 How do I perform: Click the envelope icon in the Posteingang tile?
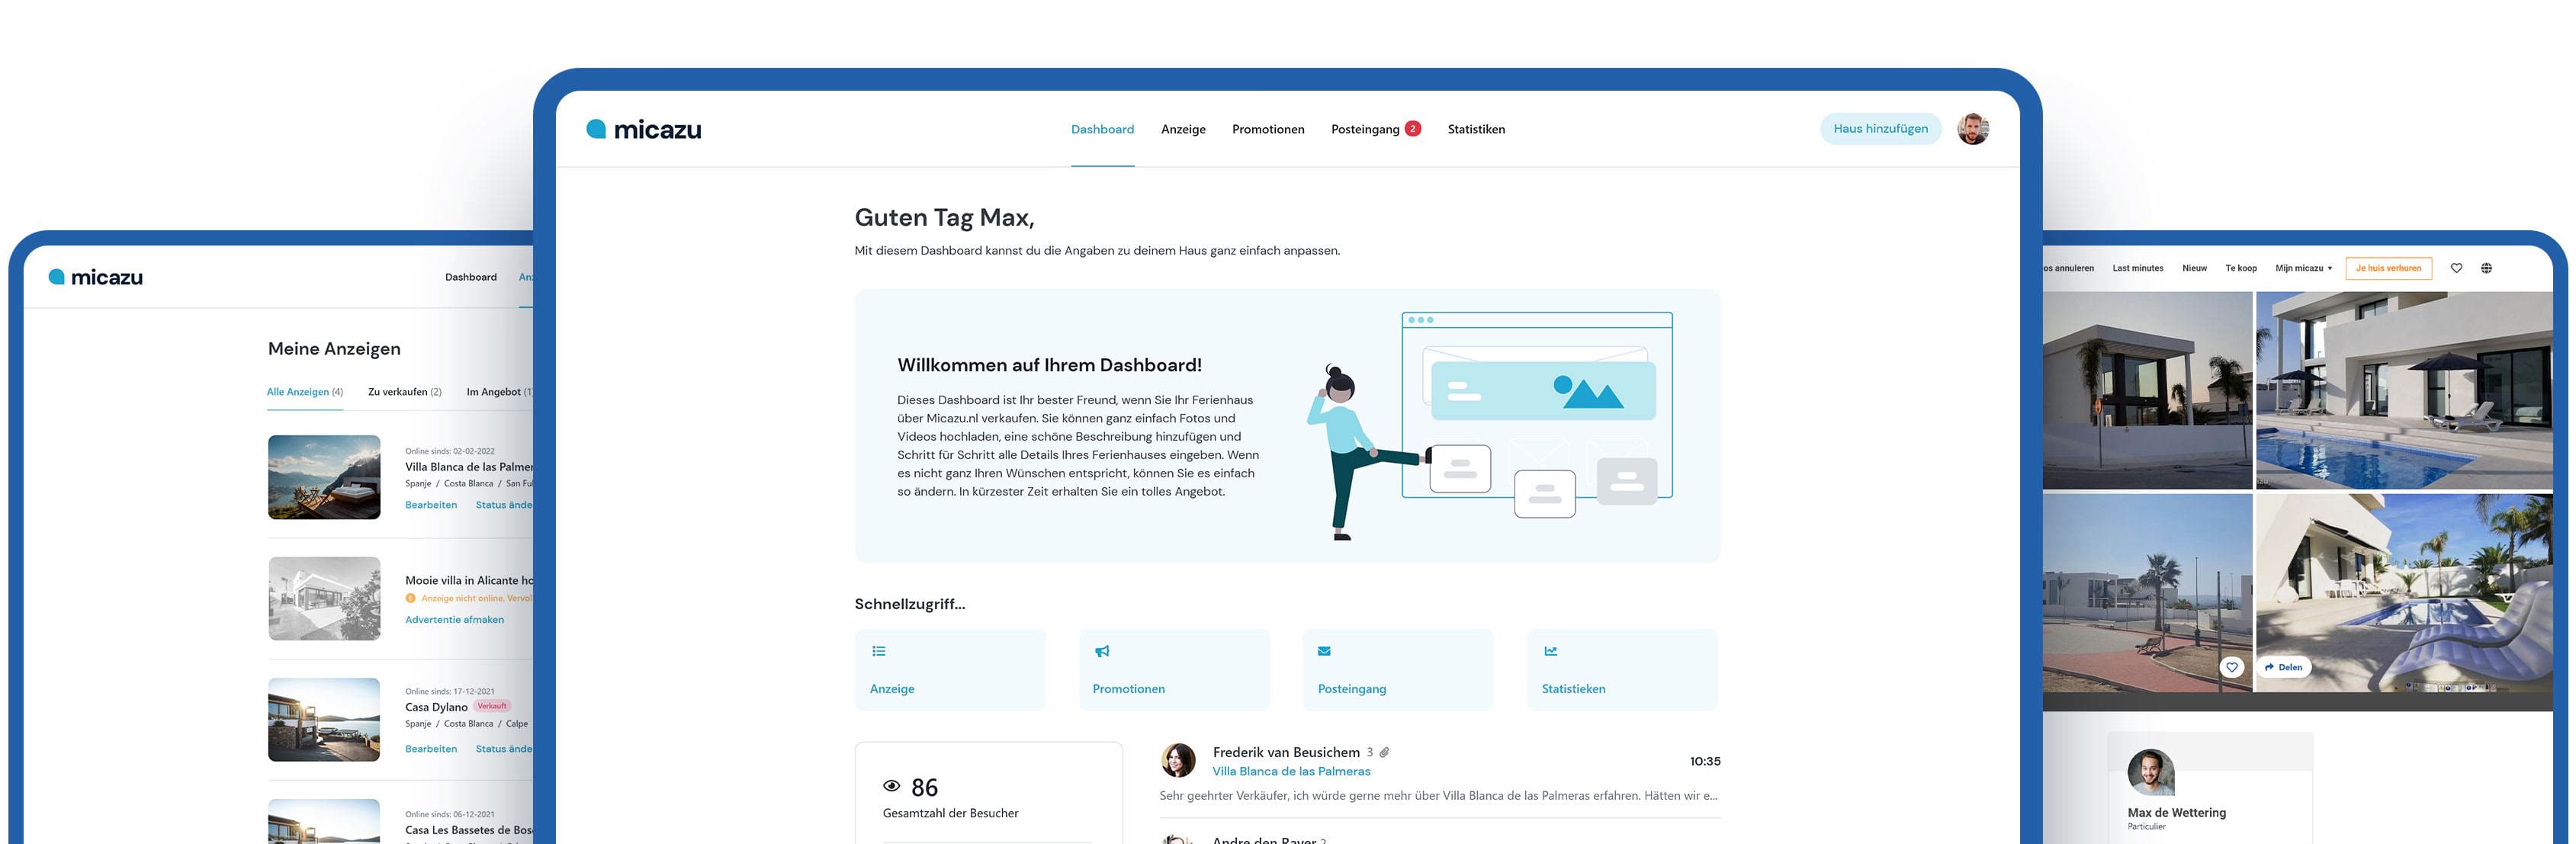click(1324, 651)
